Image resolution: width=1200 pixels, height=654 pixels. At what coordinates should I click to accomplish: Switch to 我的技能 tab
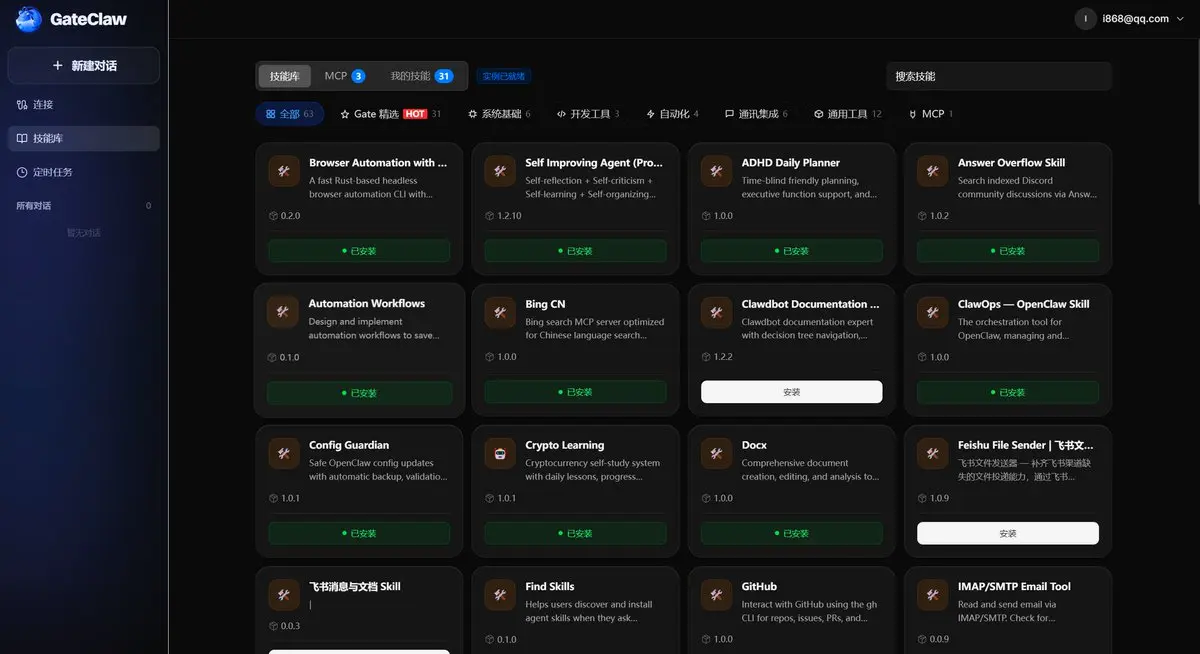tap(421, 76)
